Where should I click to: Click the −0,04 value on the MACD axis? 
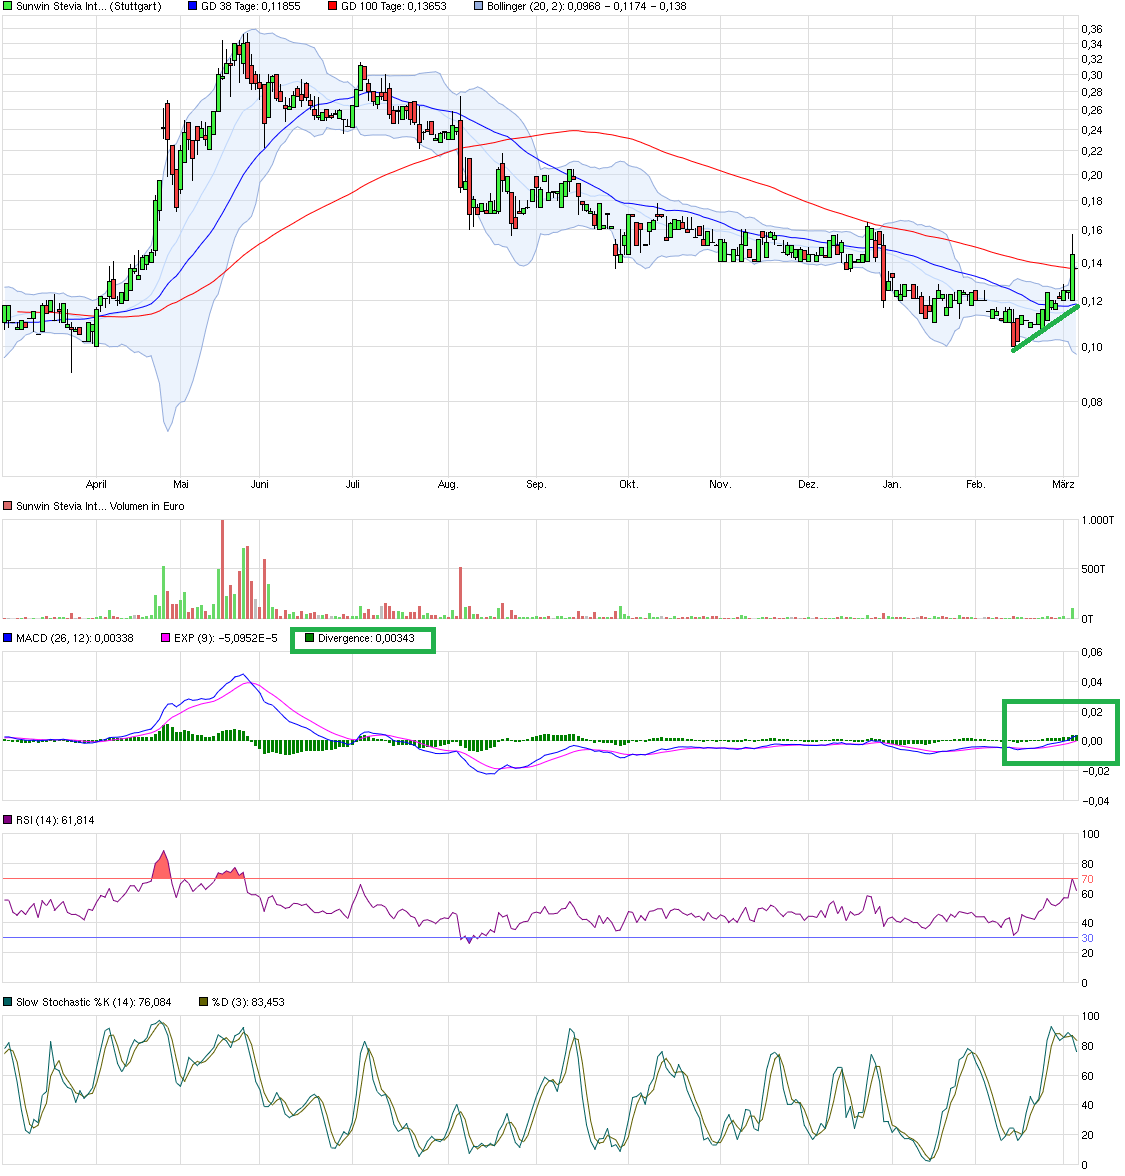click(1095, 801)
